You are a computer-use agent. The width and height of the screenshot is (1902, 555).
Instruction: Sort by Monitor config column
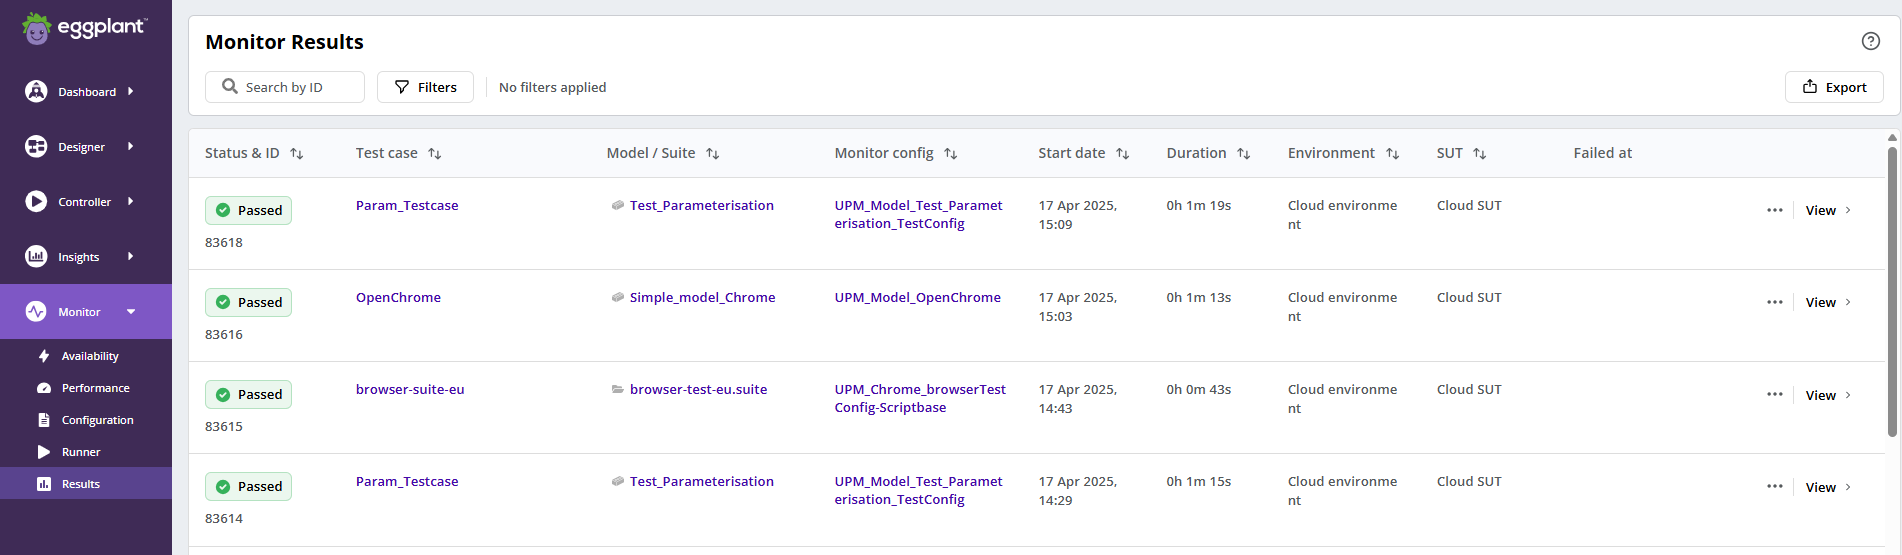(x=951, y=153)
